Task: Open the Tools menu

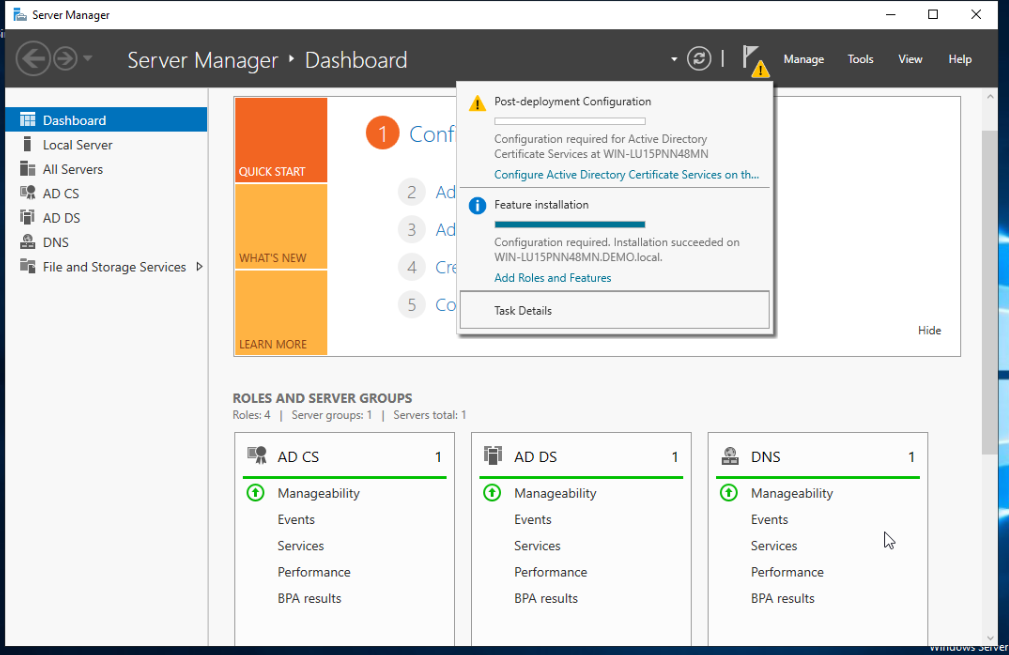Action: (860, 59)
